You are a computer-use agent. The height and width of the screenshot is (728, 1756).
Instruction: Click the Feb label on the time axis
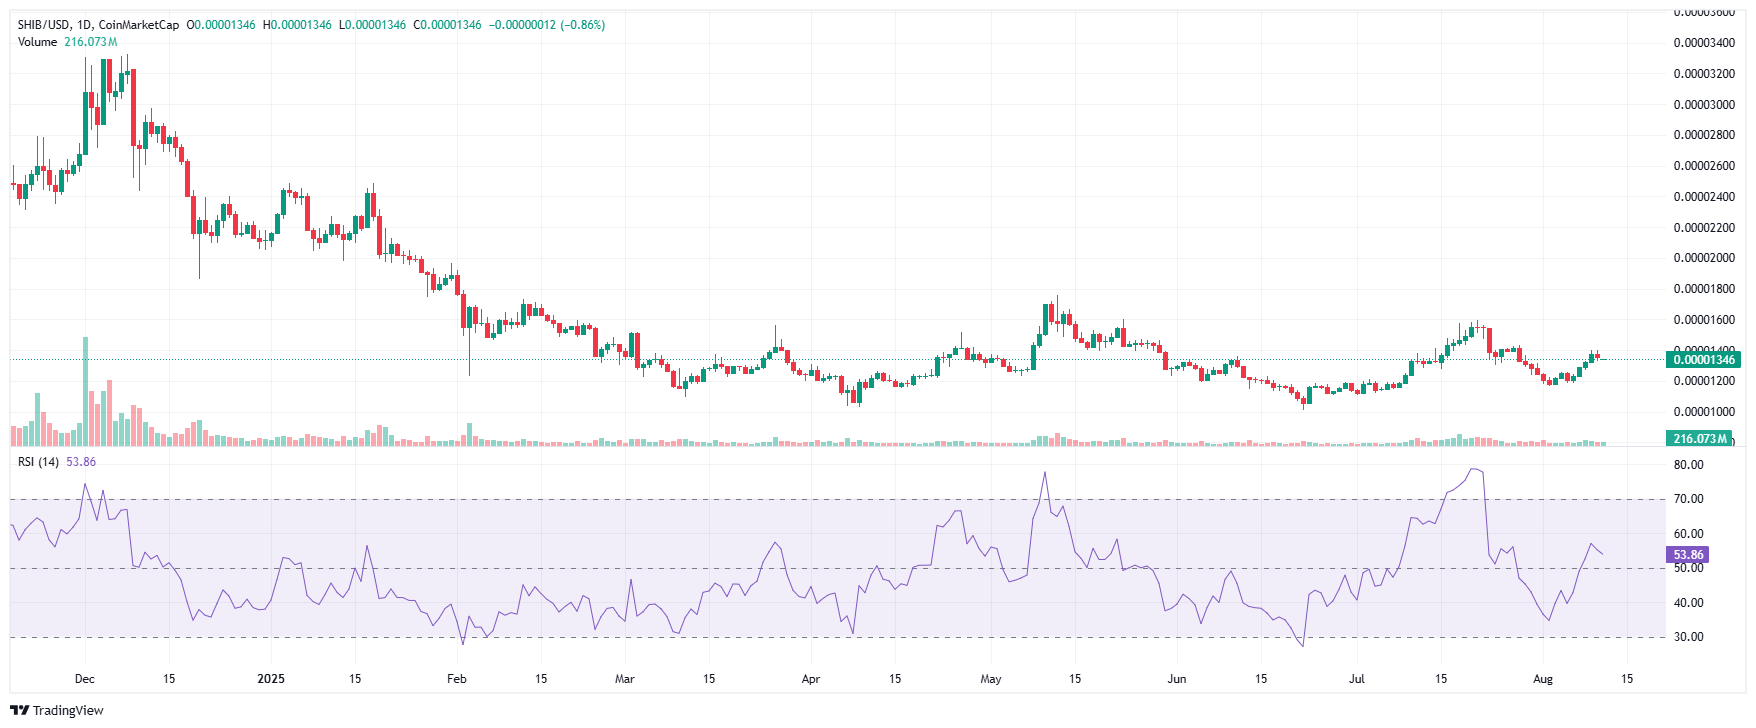tap(457, 679)
